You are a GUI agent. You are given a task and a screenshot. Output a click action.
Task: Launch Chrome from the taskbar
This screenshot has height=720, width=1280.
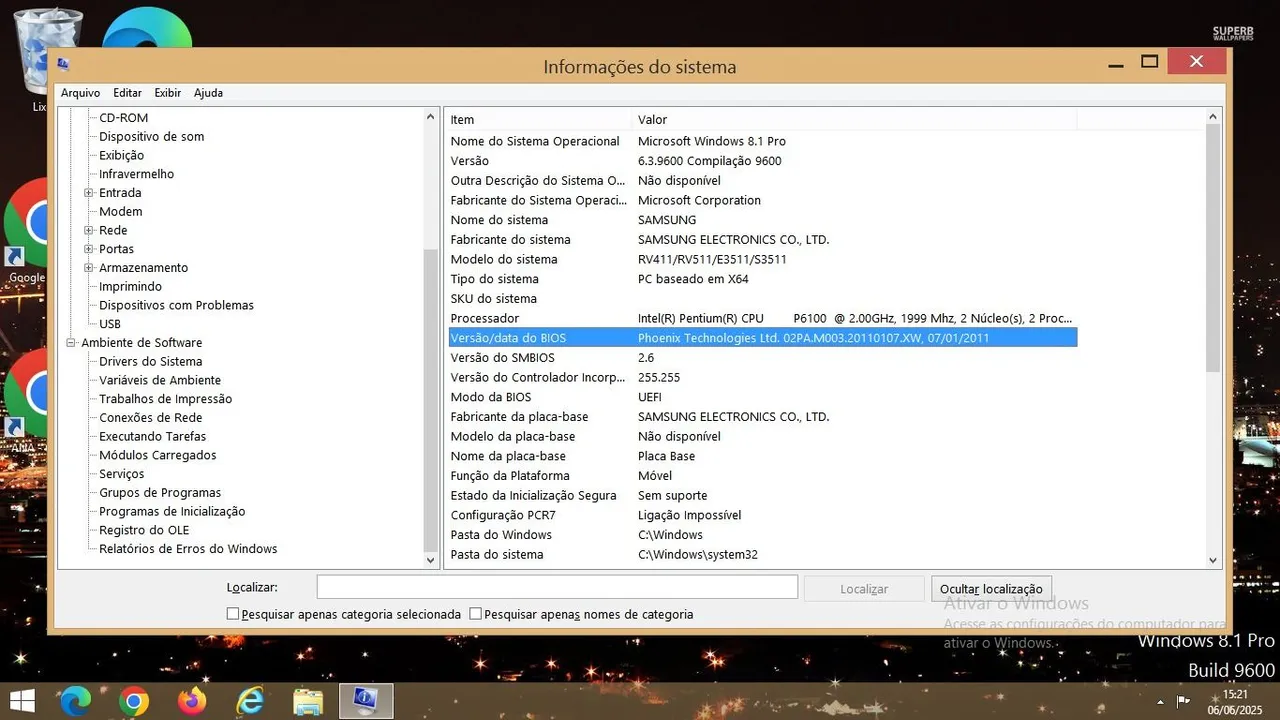coord(133,701)
